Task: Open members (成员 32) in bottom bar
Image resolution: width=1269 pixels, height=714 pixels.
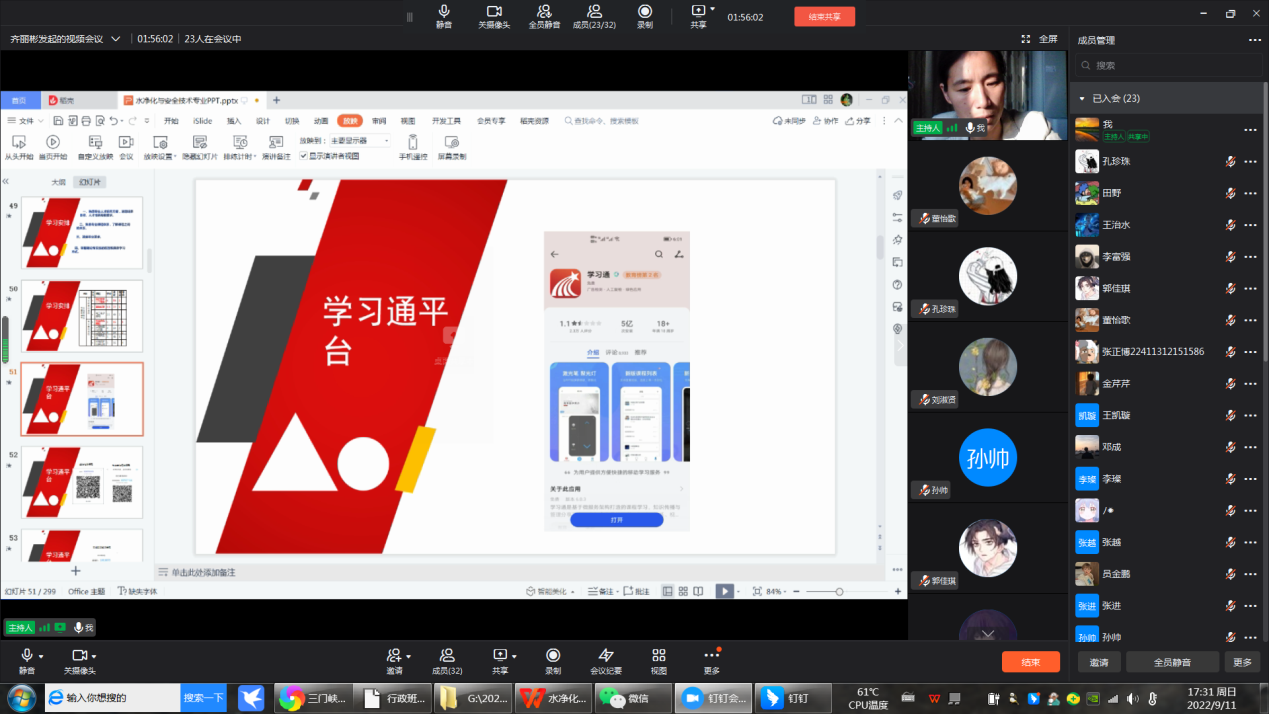Action: pos(447,661)
